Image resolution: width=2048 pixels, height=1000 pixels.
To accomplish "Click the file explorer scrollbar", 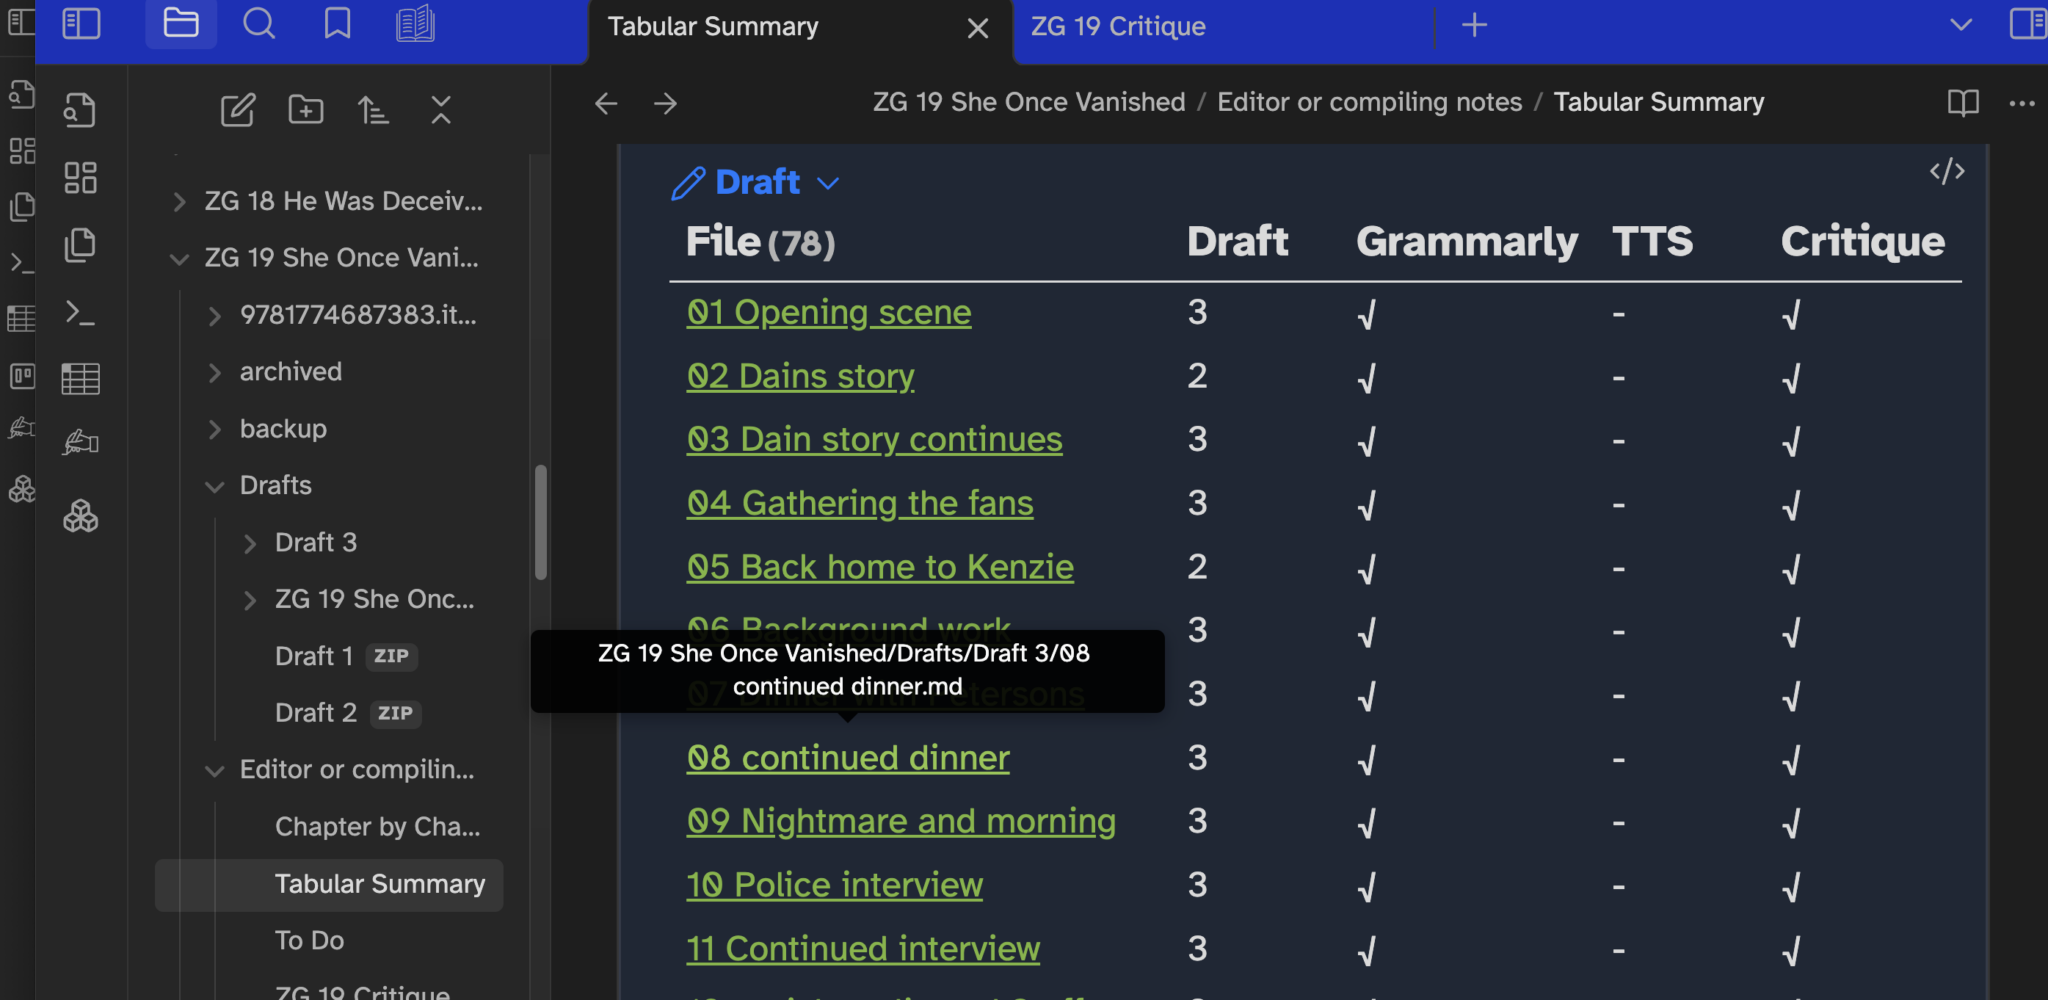I will [541, 520].
